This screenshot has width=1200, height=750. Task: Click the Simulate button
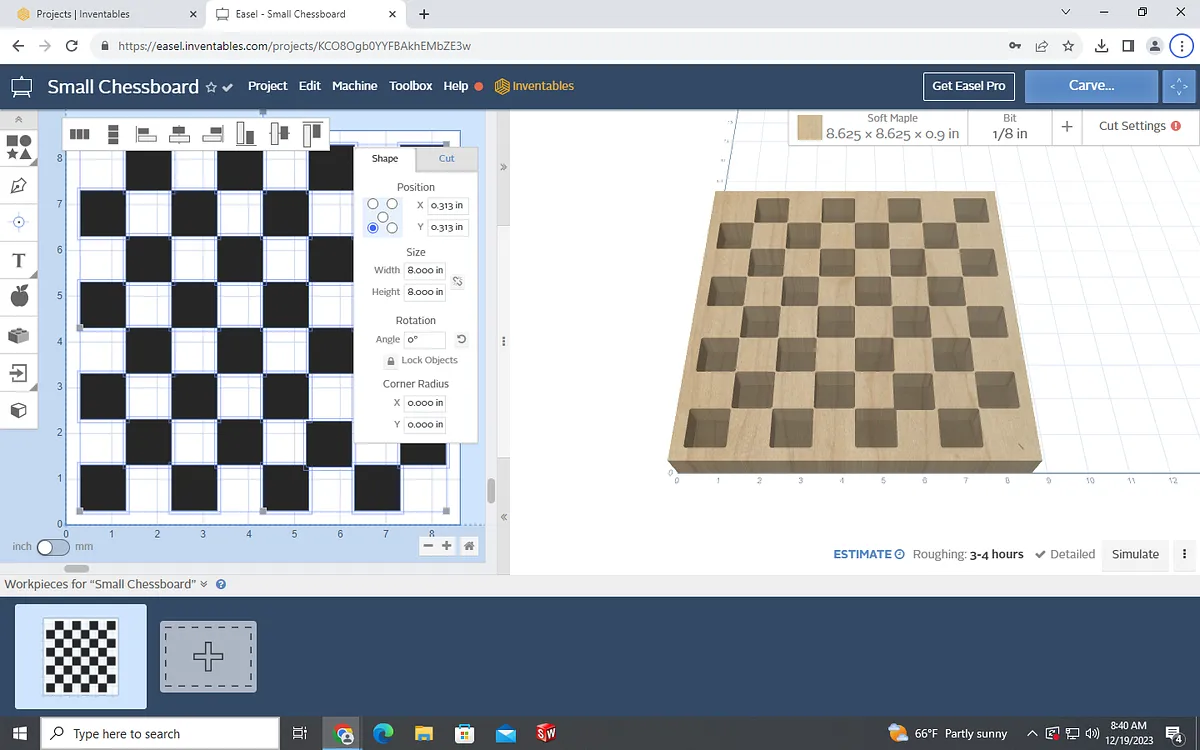(x=1135, y=554)
